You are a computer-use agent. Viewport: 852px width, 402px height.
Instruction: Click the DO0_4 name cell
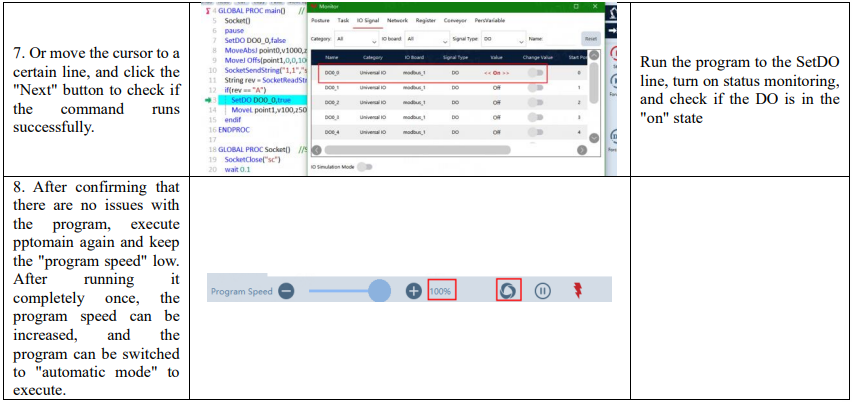coord(332,133)
